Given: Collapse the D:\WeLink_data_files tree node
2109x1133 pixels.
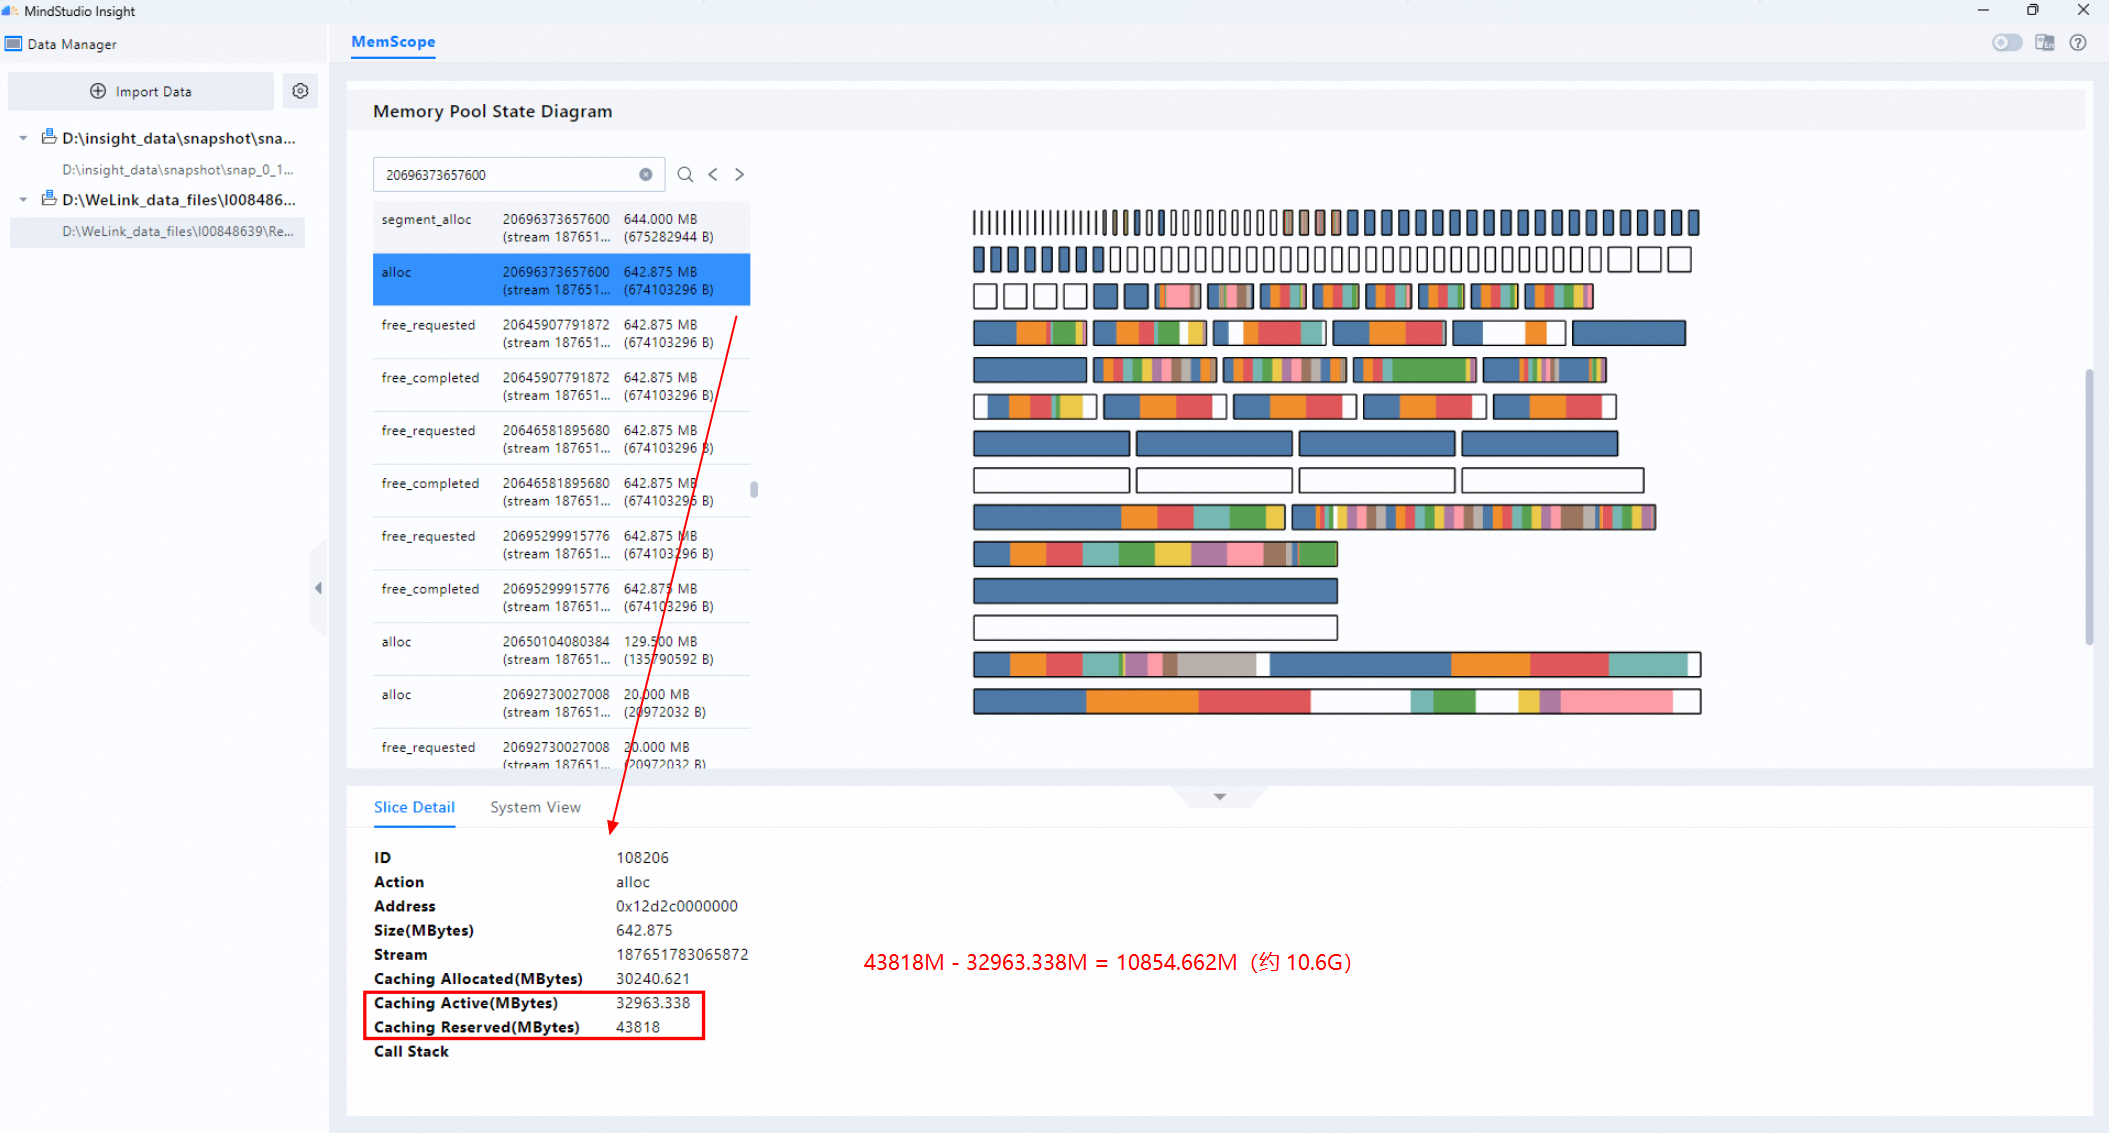Looking at the screenshot, I should click(x=23, y=200).
